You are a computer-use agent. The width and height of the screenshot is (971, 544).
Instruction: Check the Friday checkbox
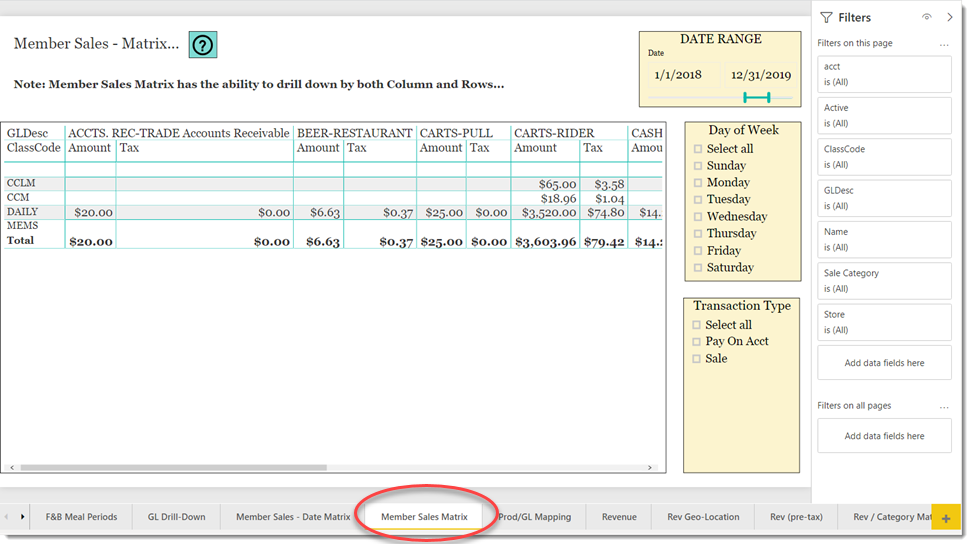point(698,251)
